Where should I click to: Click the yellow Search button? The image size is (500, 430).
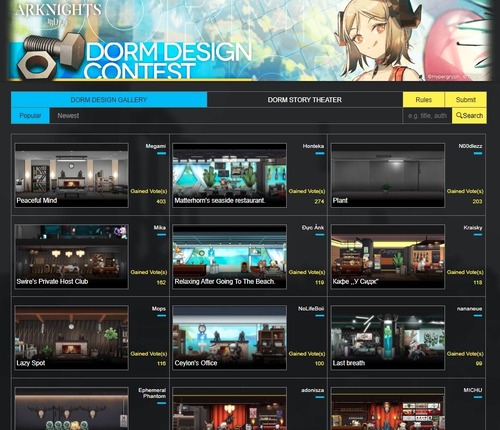pos(469,116)
